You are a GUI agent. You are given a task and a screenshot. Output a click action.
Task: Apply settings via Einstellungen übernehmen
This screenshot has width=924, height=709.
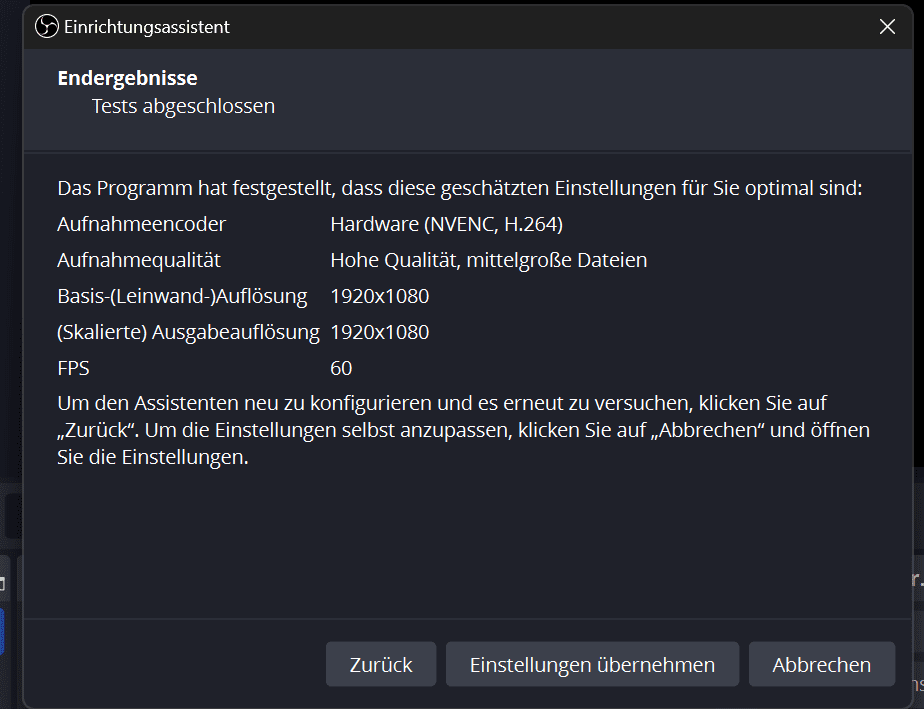coord(592,665)
